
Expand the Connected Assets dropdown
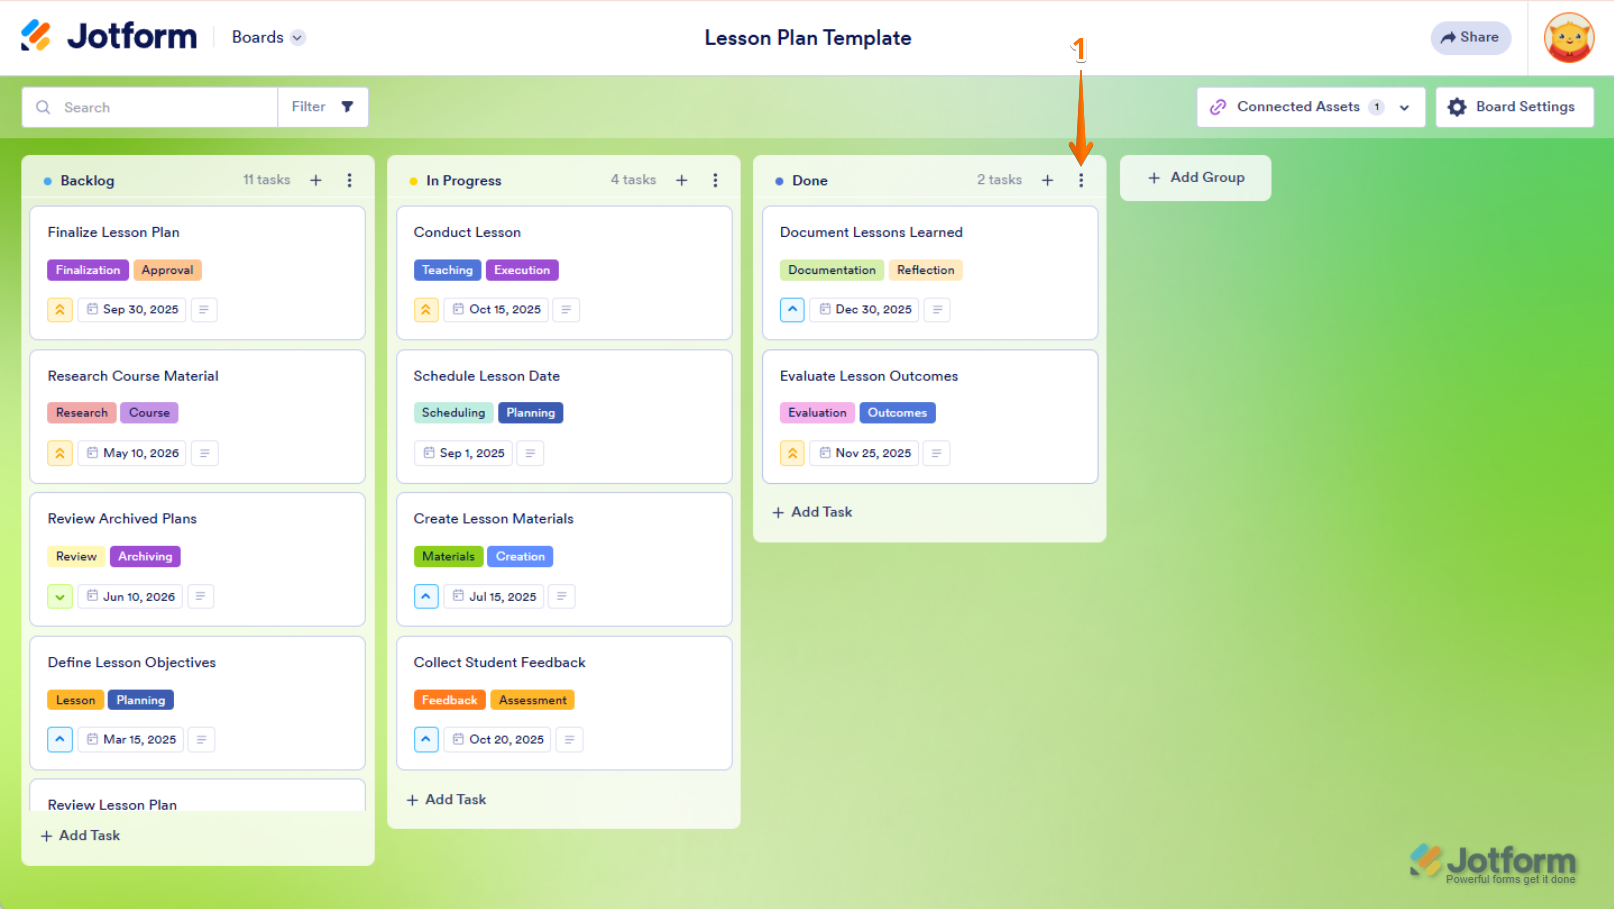click(x=1404, y=107)
